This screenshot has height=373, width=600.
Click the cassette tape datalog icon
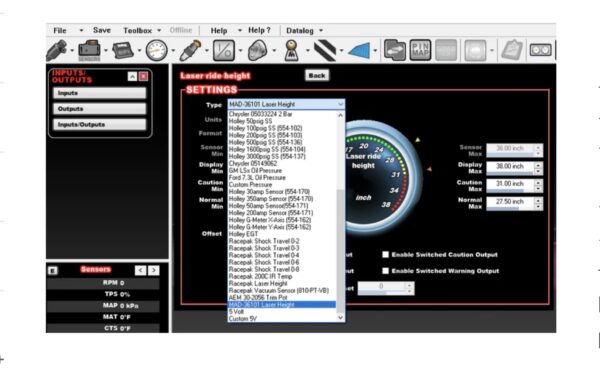point(540,50)
